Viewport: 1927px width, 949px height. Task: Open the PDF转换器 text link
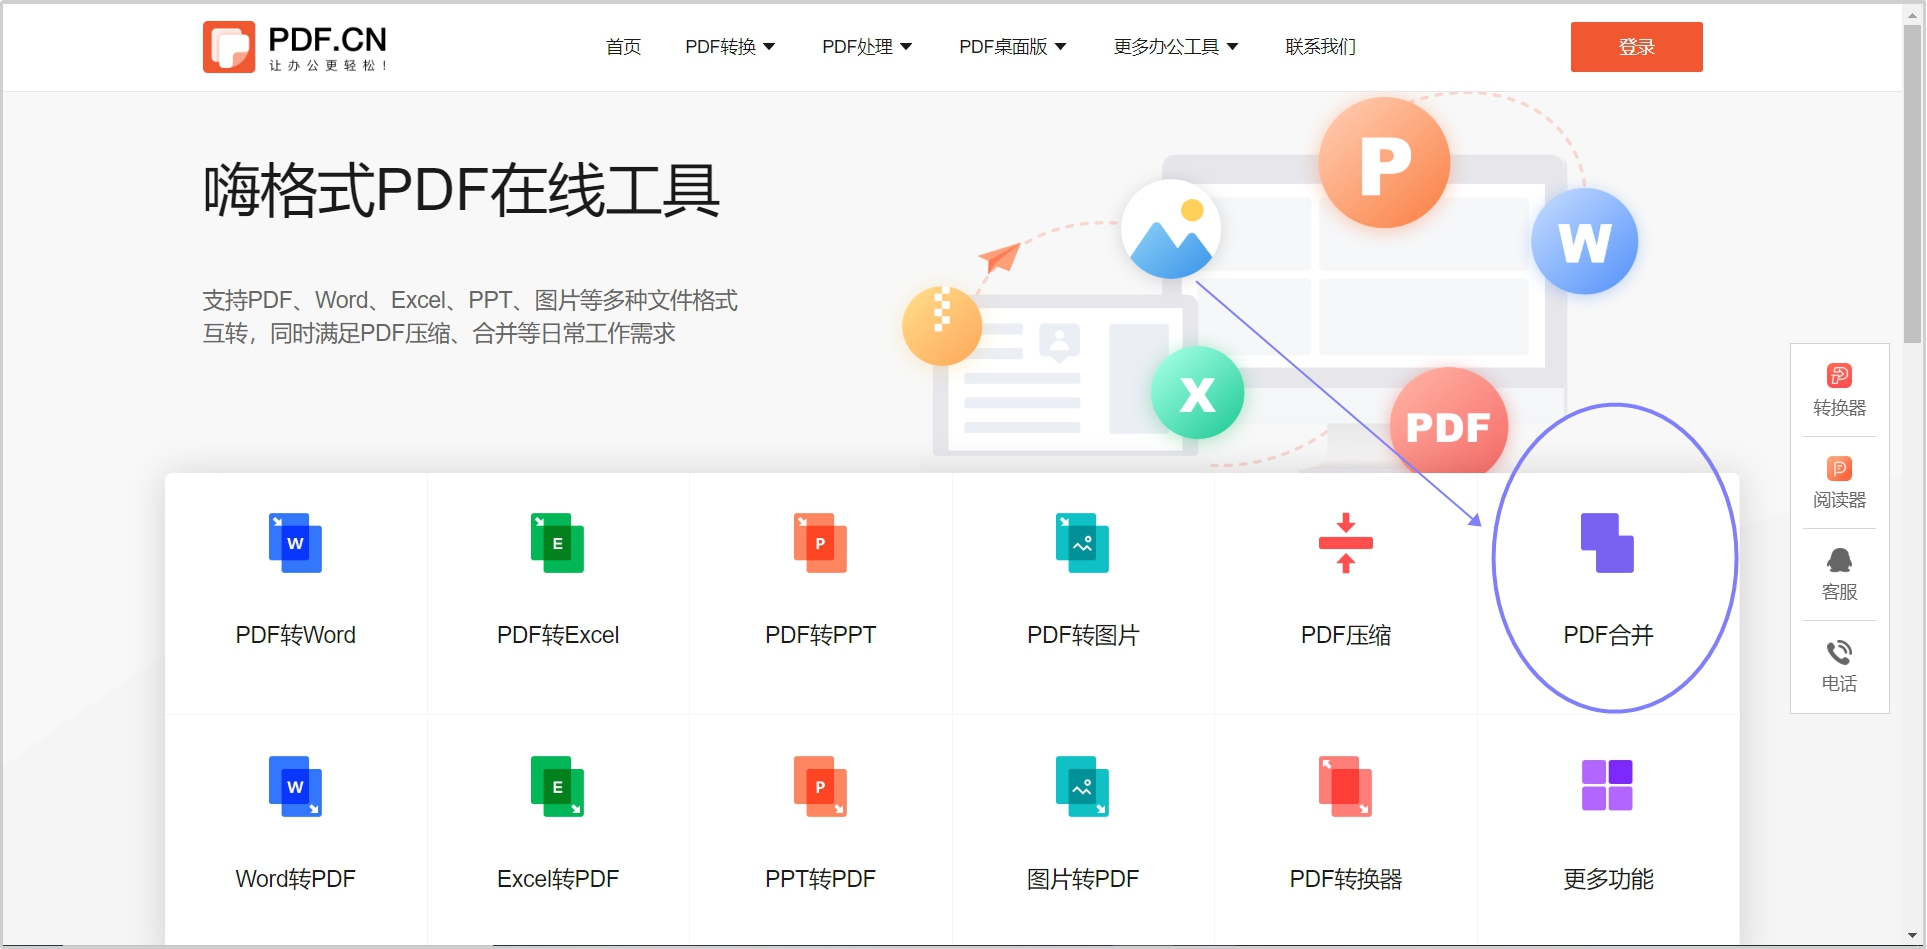1346,879
